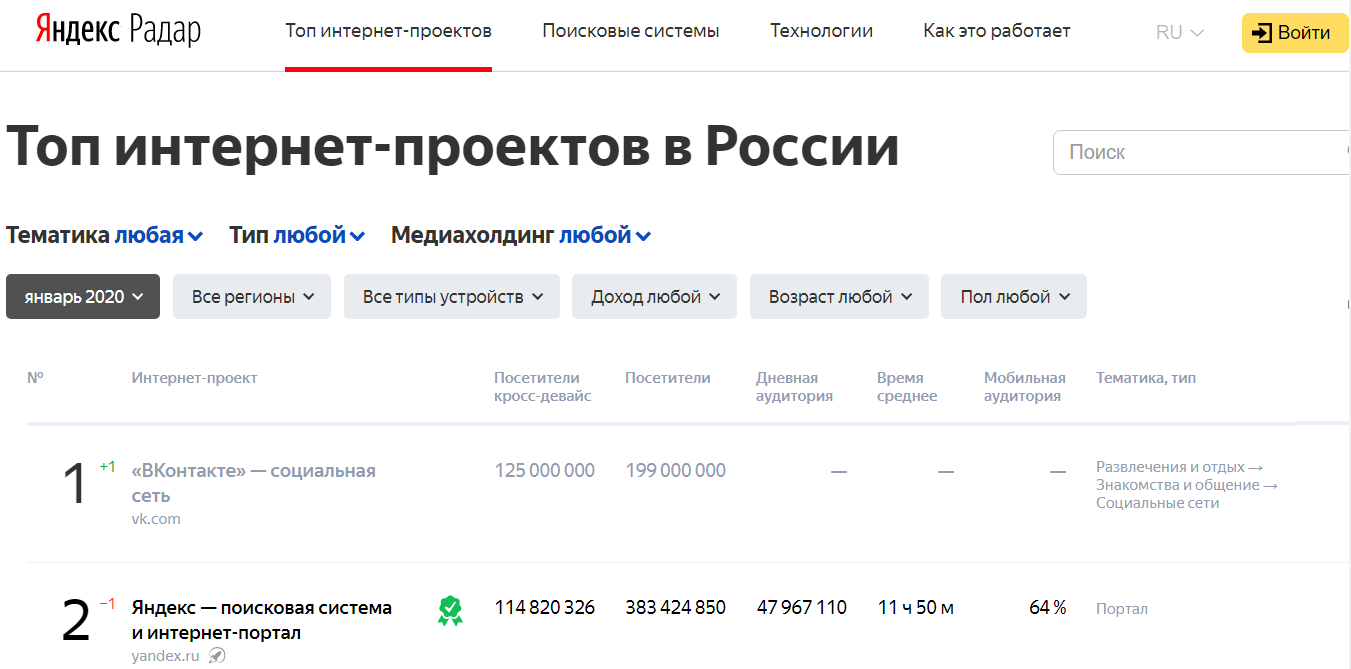Open the Пол любой dropdown
Viewport: 1351px width, 669px height.
(x=1014, y=297)
